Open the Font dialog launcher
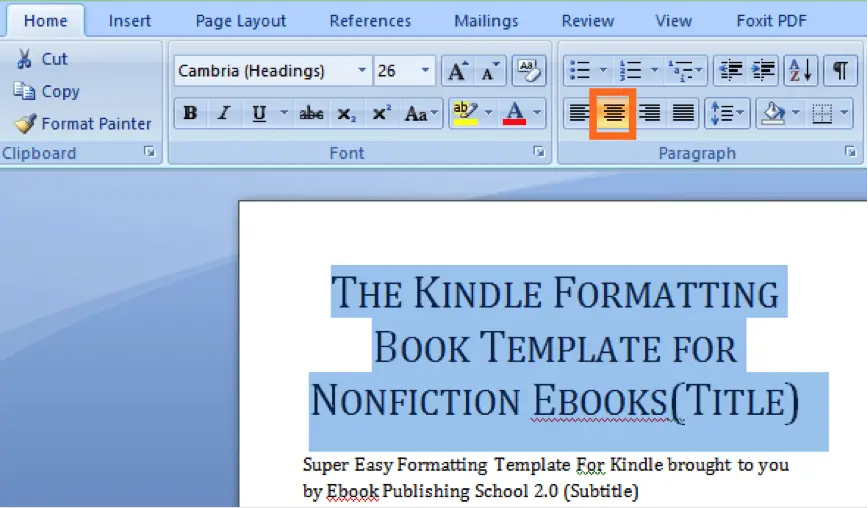 (x=539, y=152)
